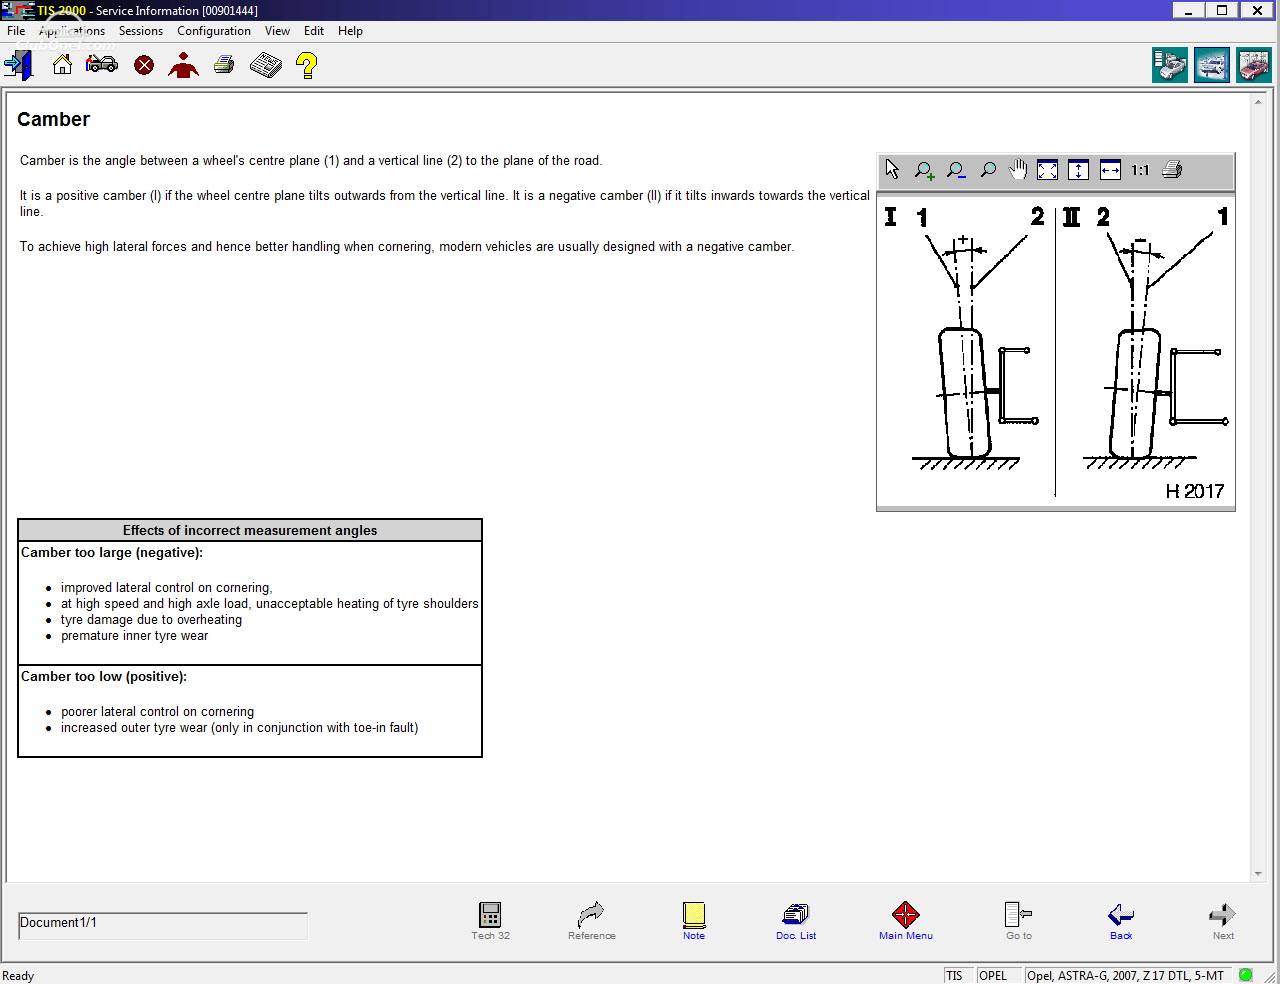Click 'tyre damage due to overheating' bullet
Screen dimensions: 1280x984
coord(151,620)
